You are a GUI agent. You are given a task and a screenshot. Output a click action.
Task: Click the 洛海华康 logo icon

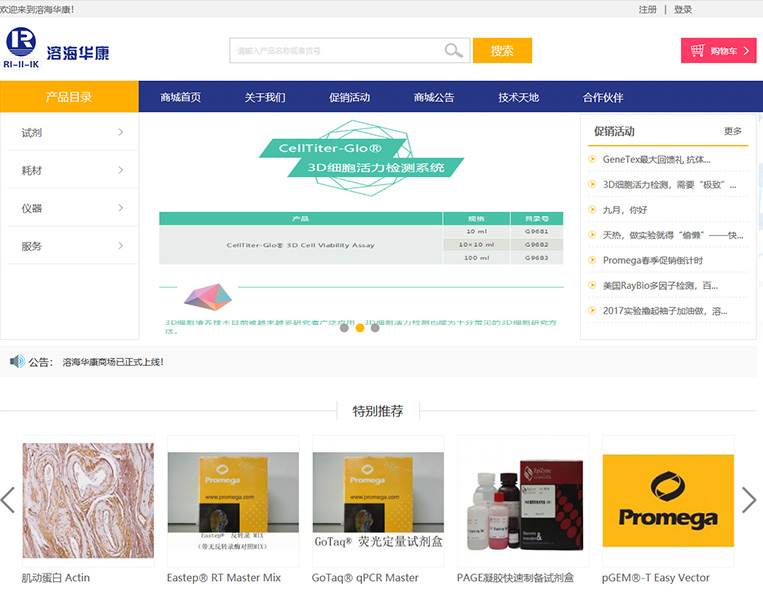(x=22, y=43)
